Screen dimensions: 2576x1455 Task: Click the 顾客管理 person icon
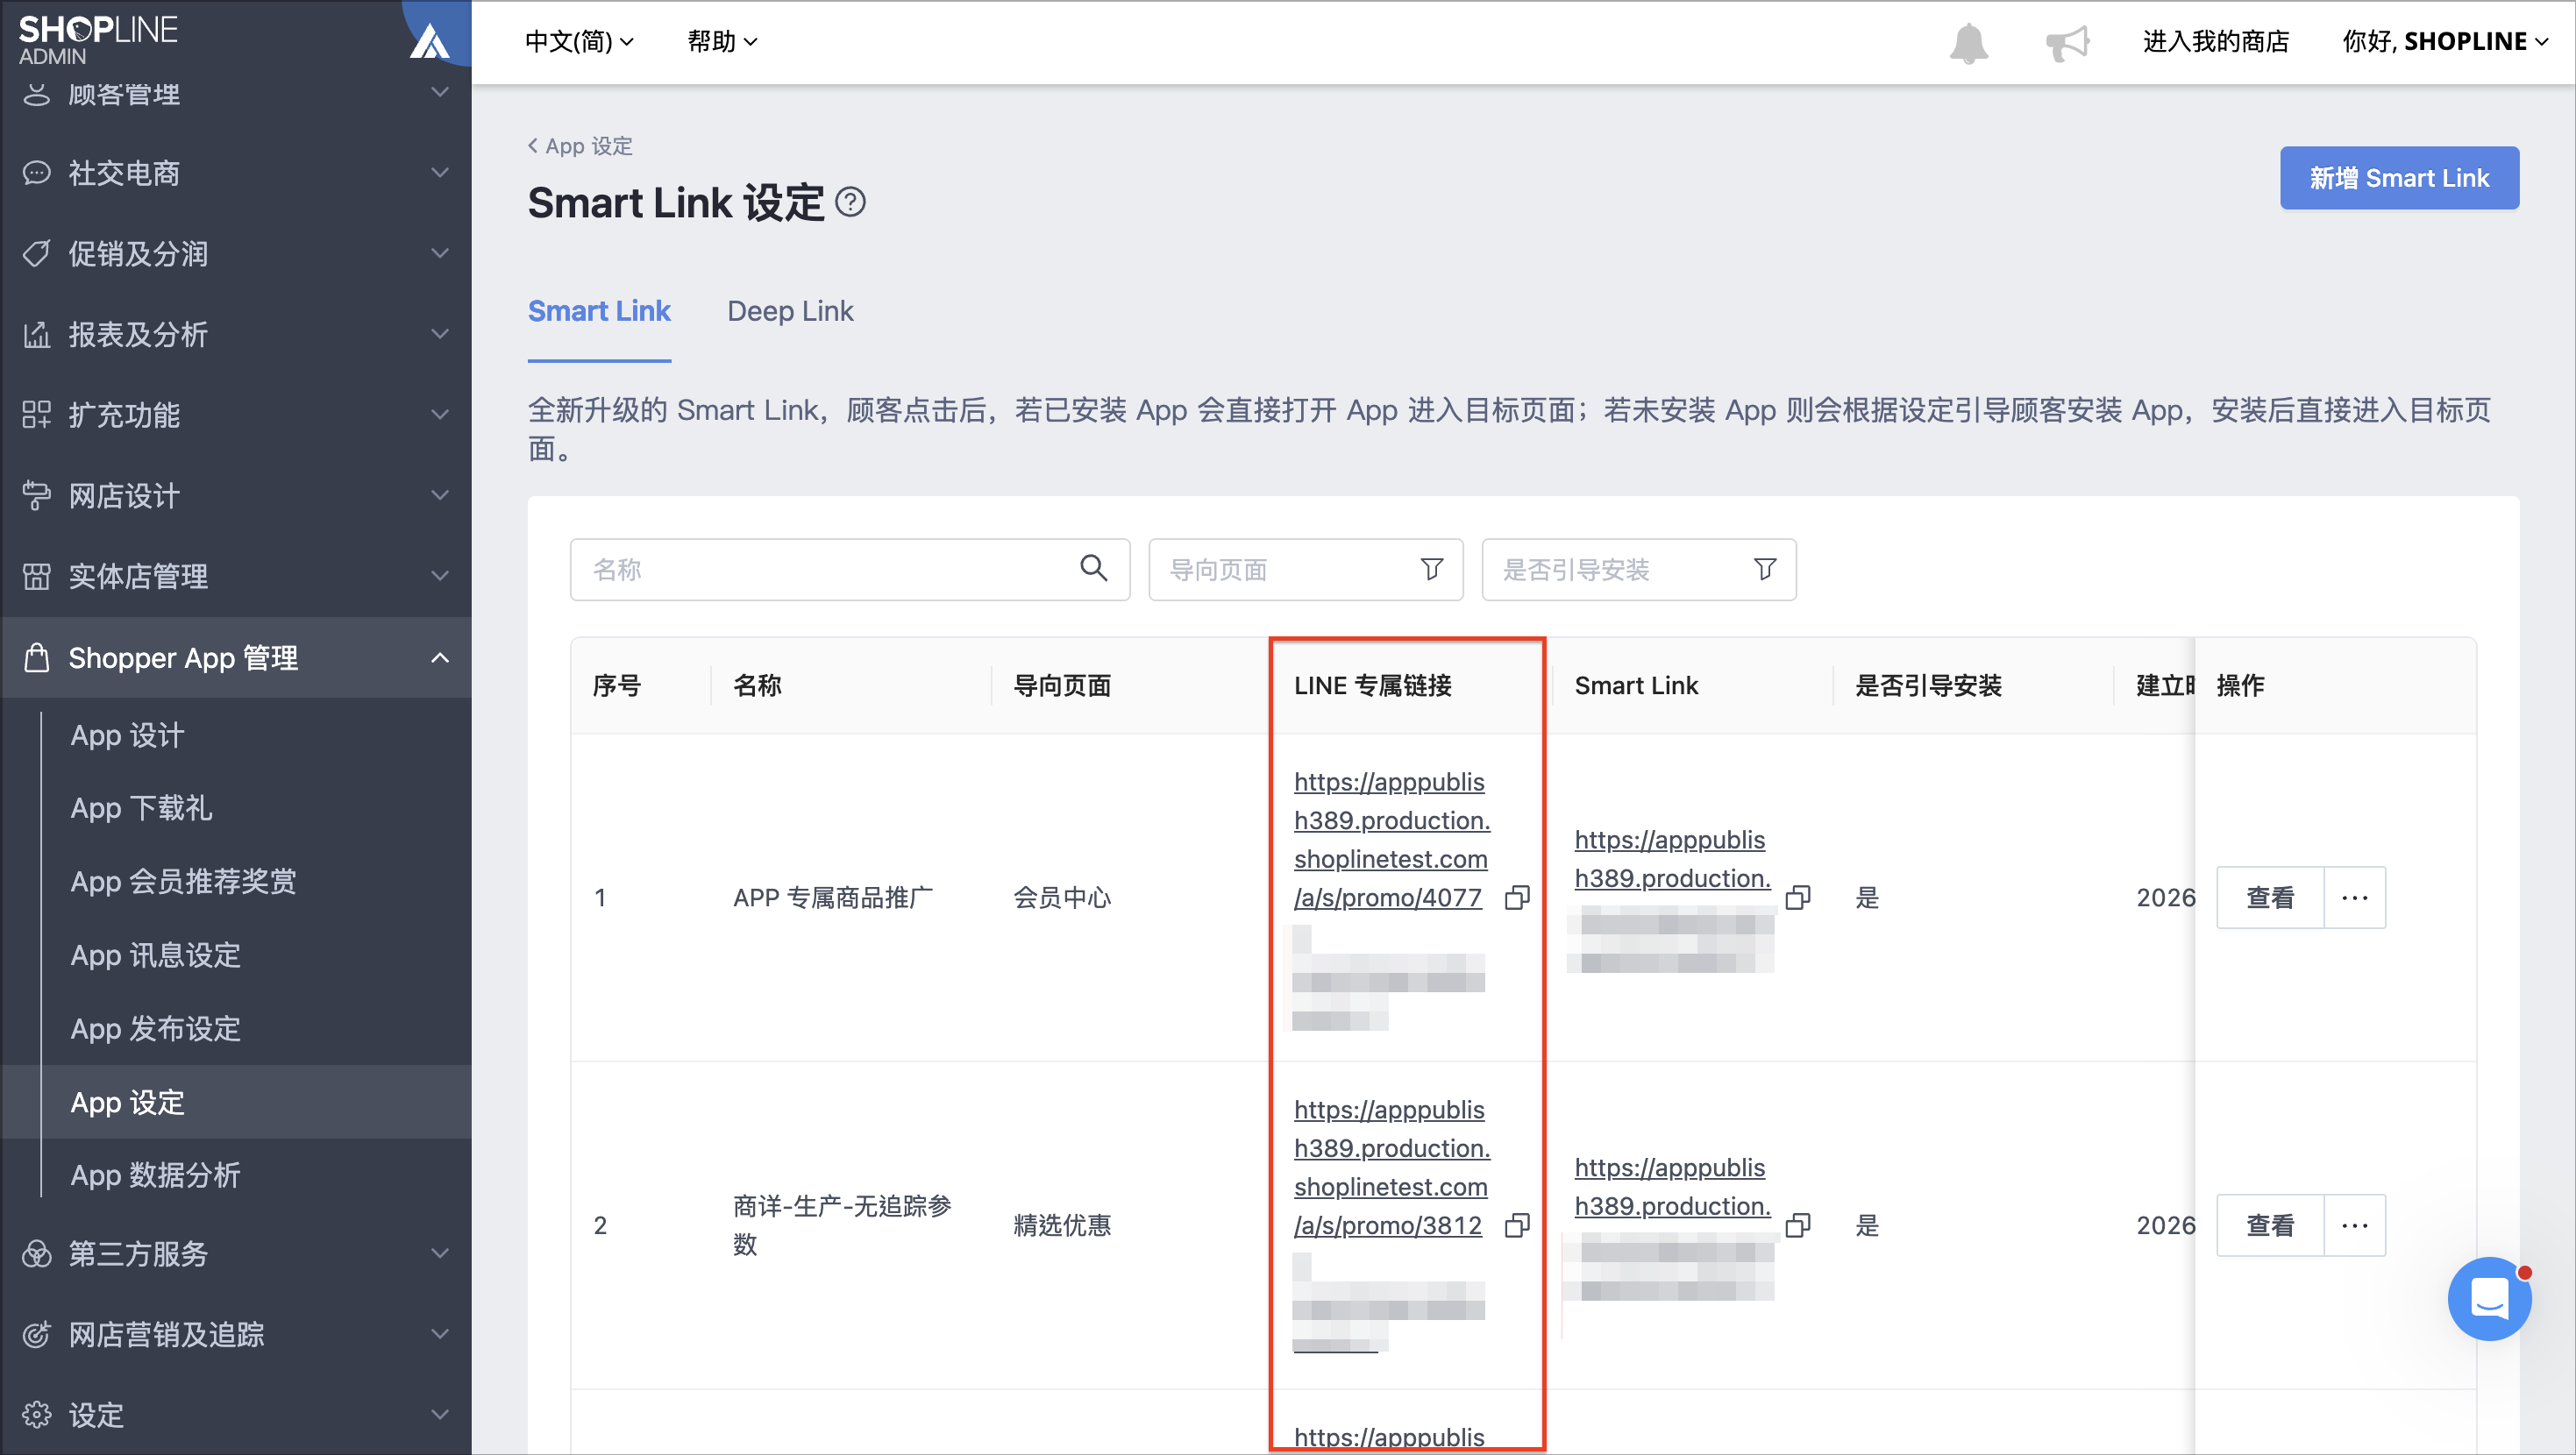tap(37, 94)
